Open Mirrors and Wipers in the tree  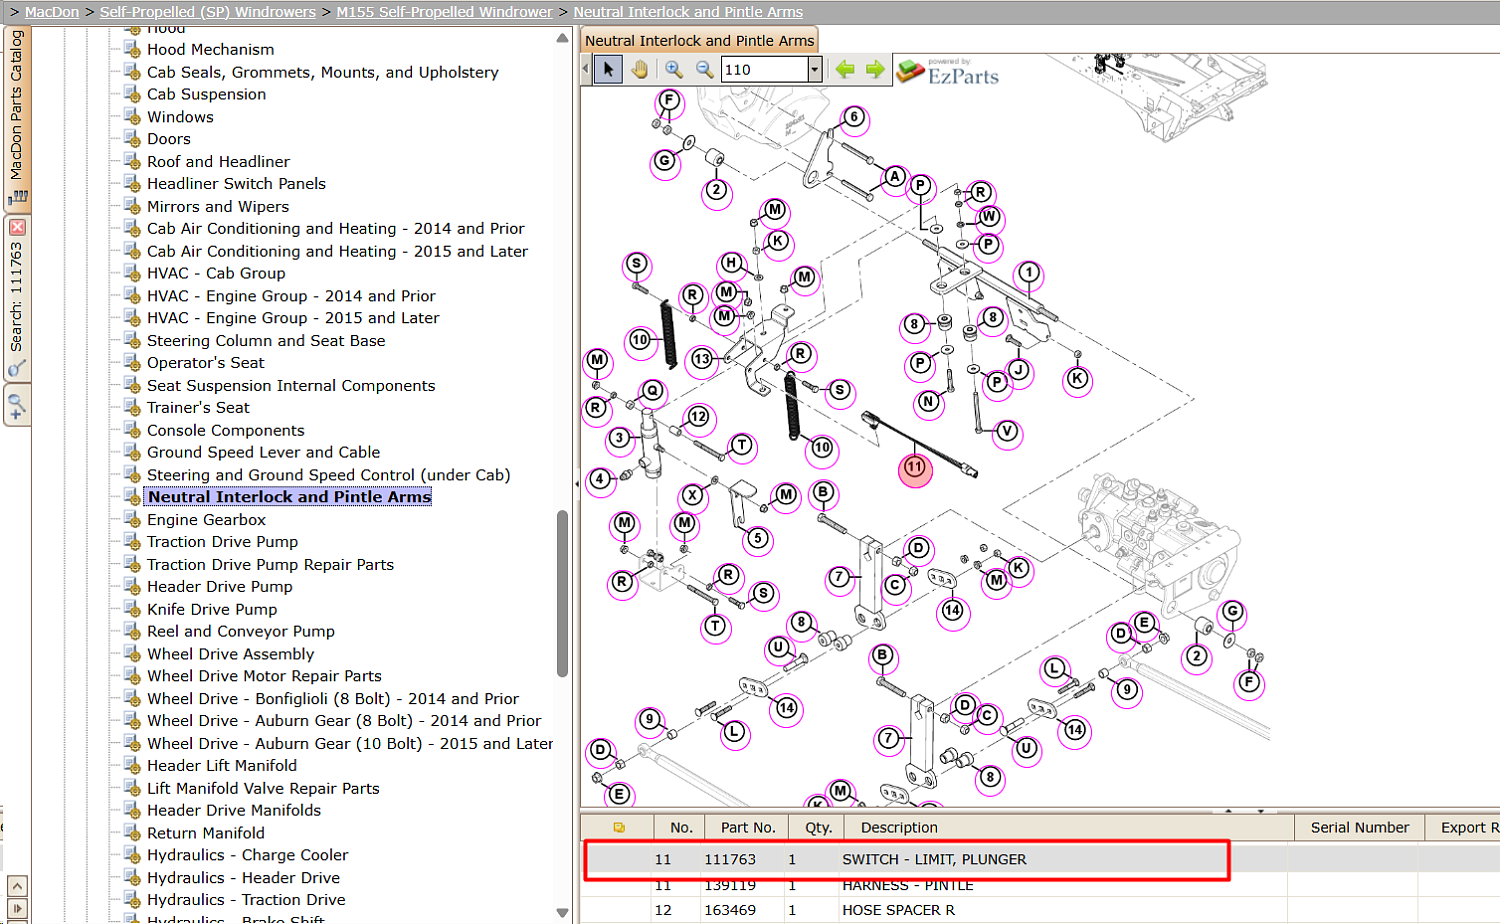tap(218, 206)
